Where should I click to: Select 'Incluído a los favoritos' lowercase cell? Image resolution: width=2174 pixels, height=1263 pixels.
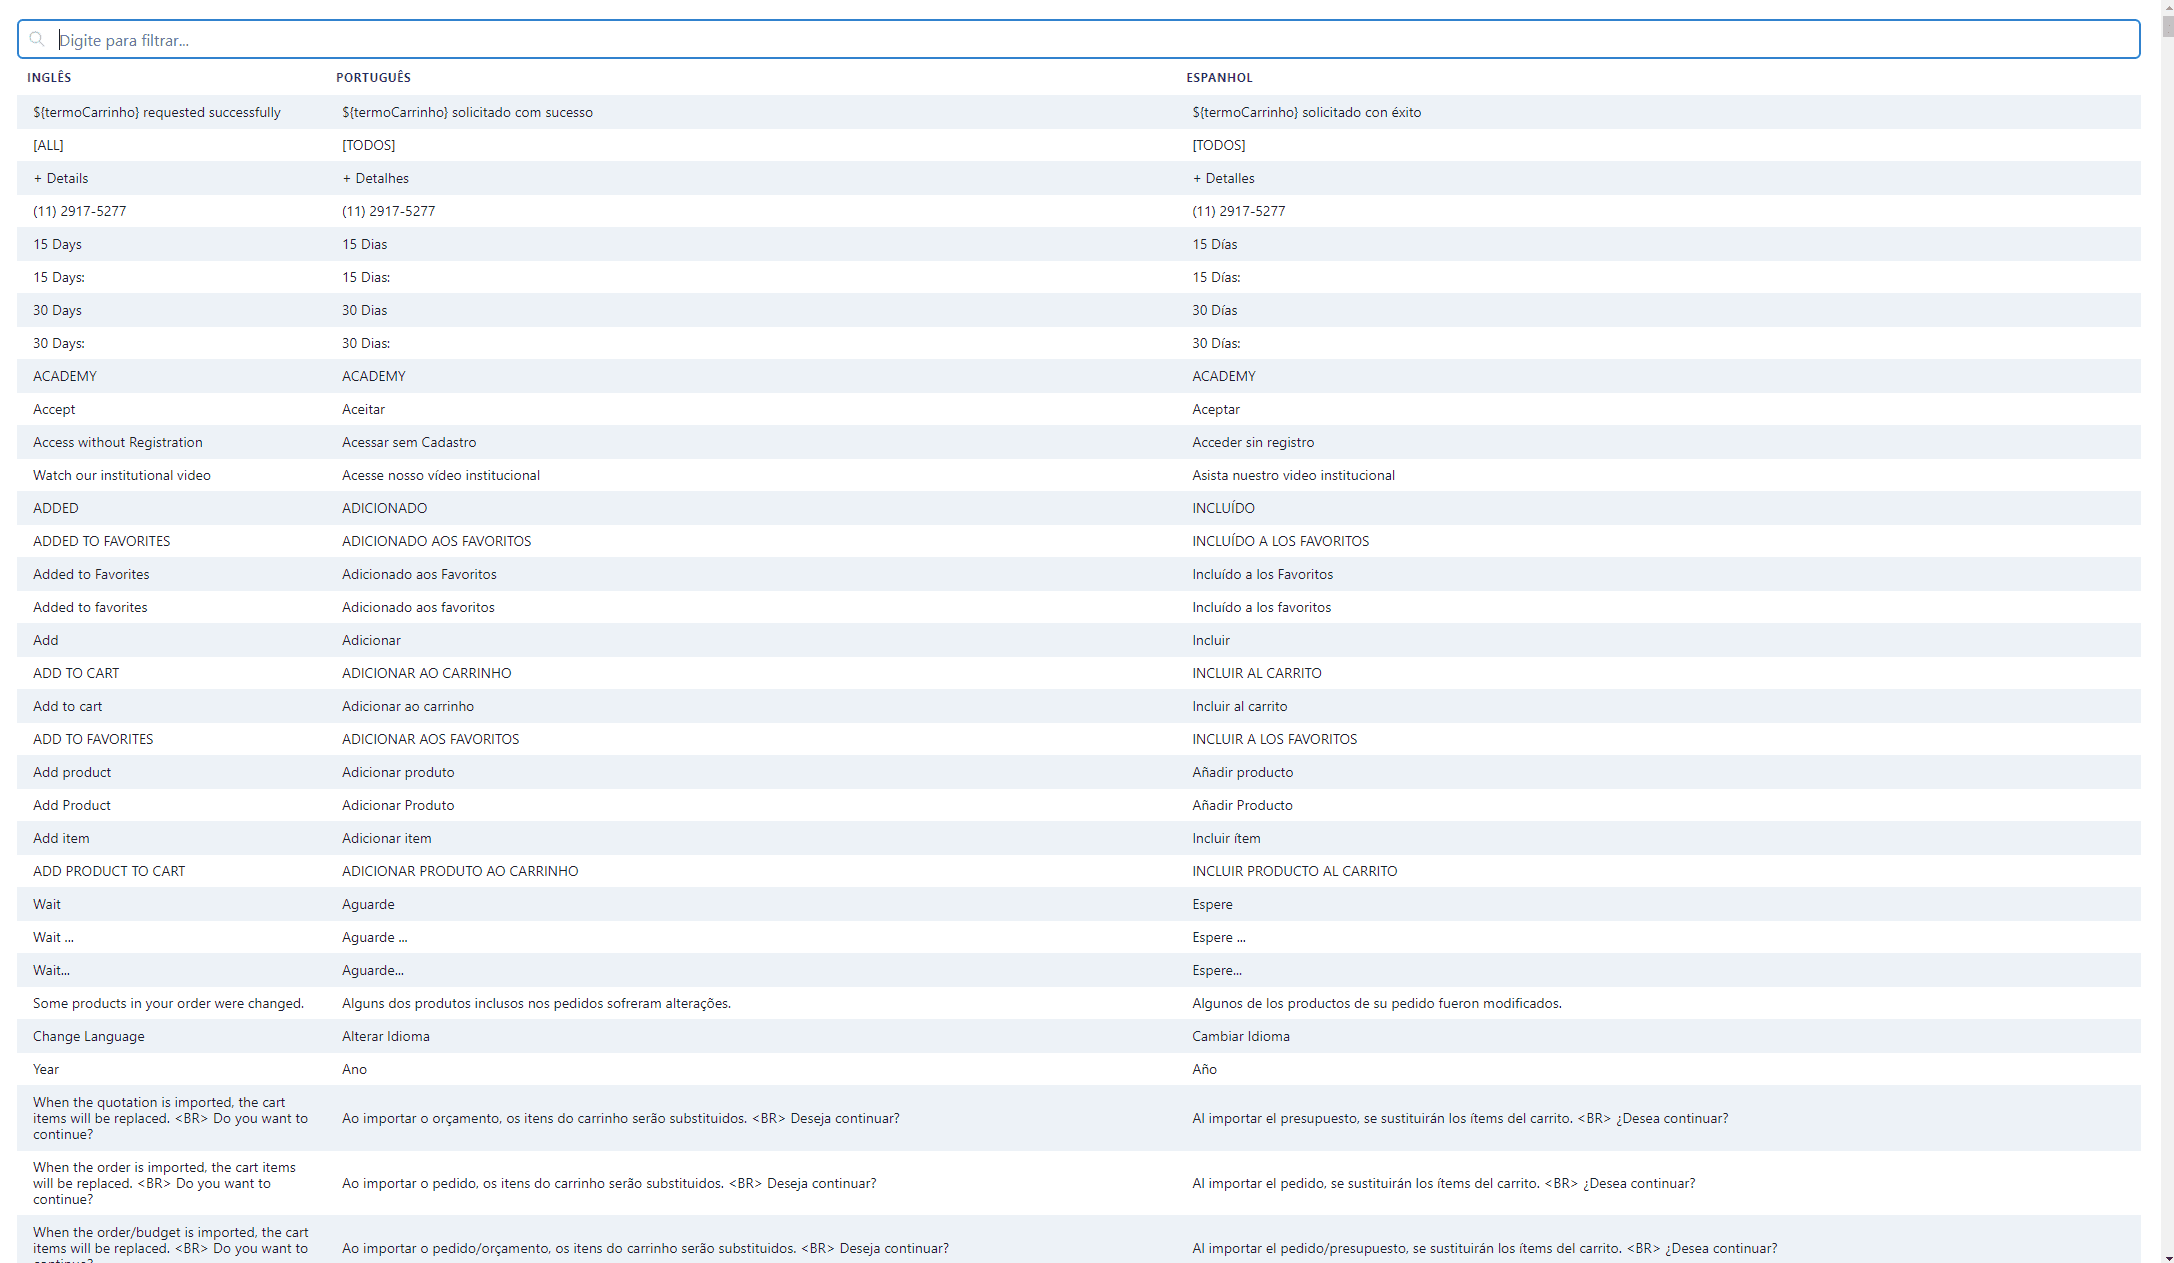(x=1262, y=607)
